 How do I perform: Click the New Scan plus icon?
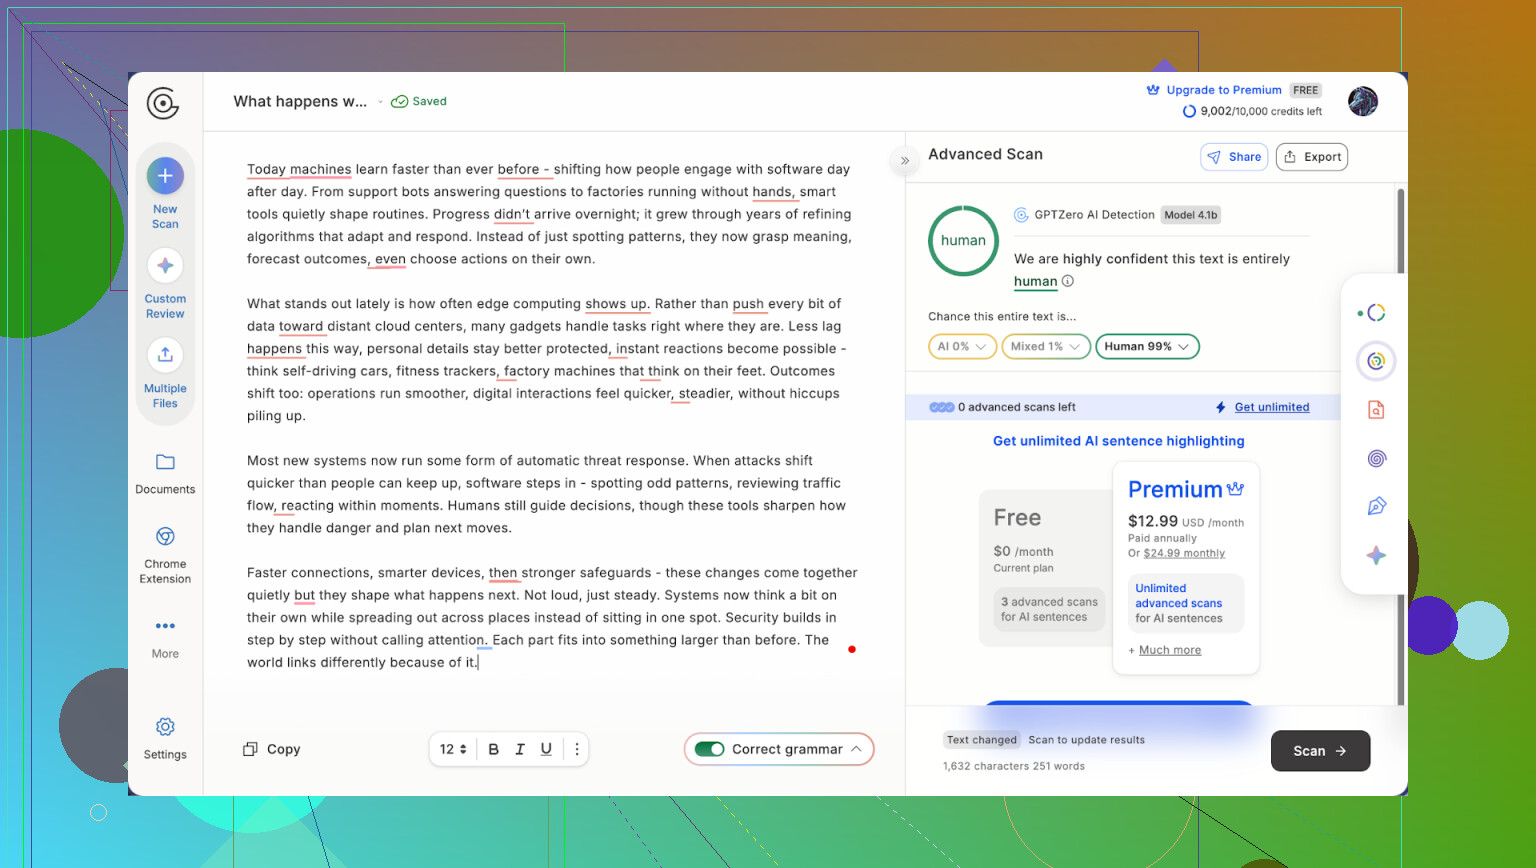[x=165, y=176]
